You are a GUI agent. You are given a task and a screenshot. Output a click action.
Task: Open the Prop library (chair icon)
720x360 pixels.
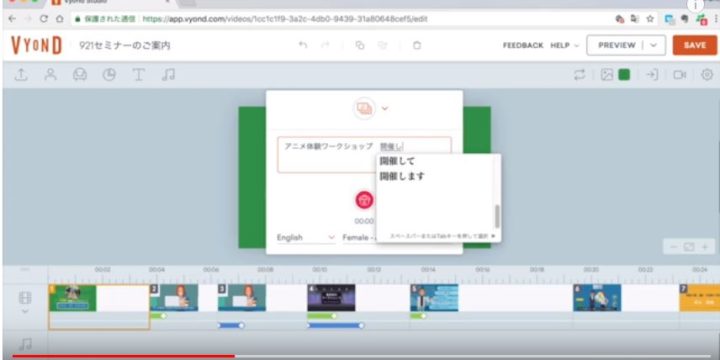coord(80,75)
